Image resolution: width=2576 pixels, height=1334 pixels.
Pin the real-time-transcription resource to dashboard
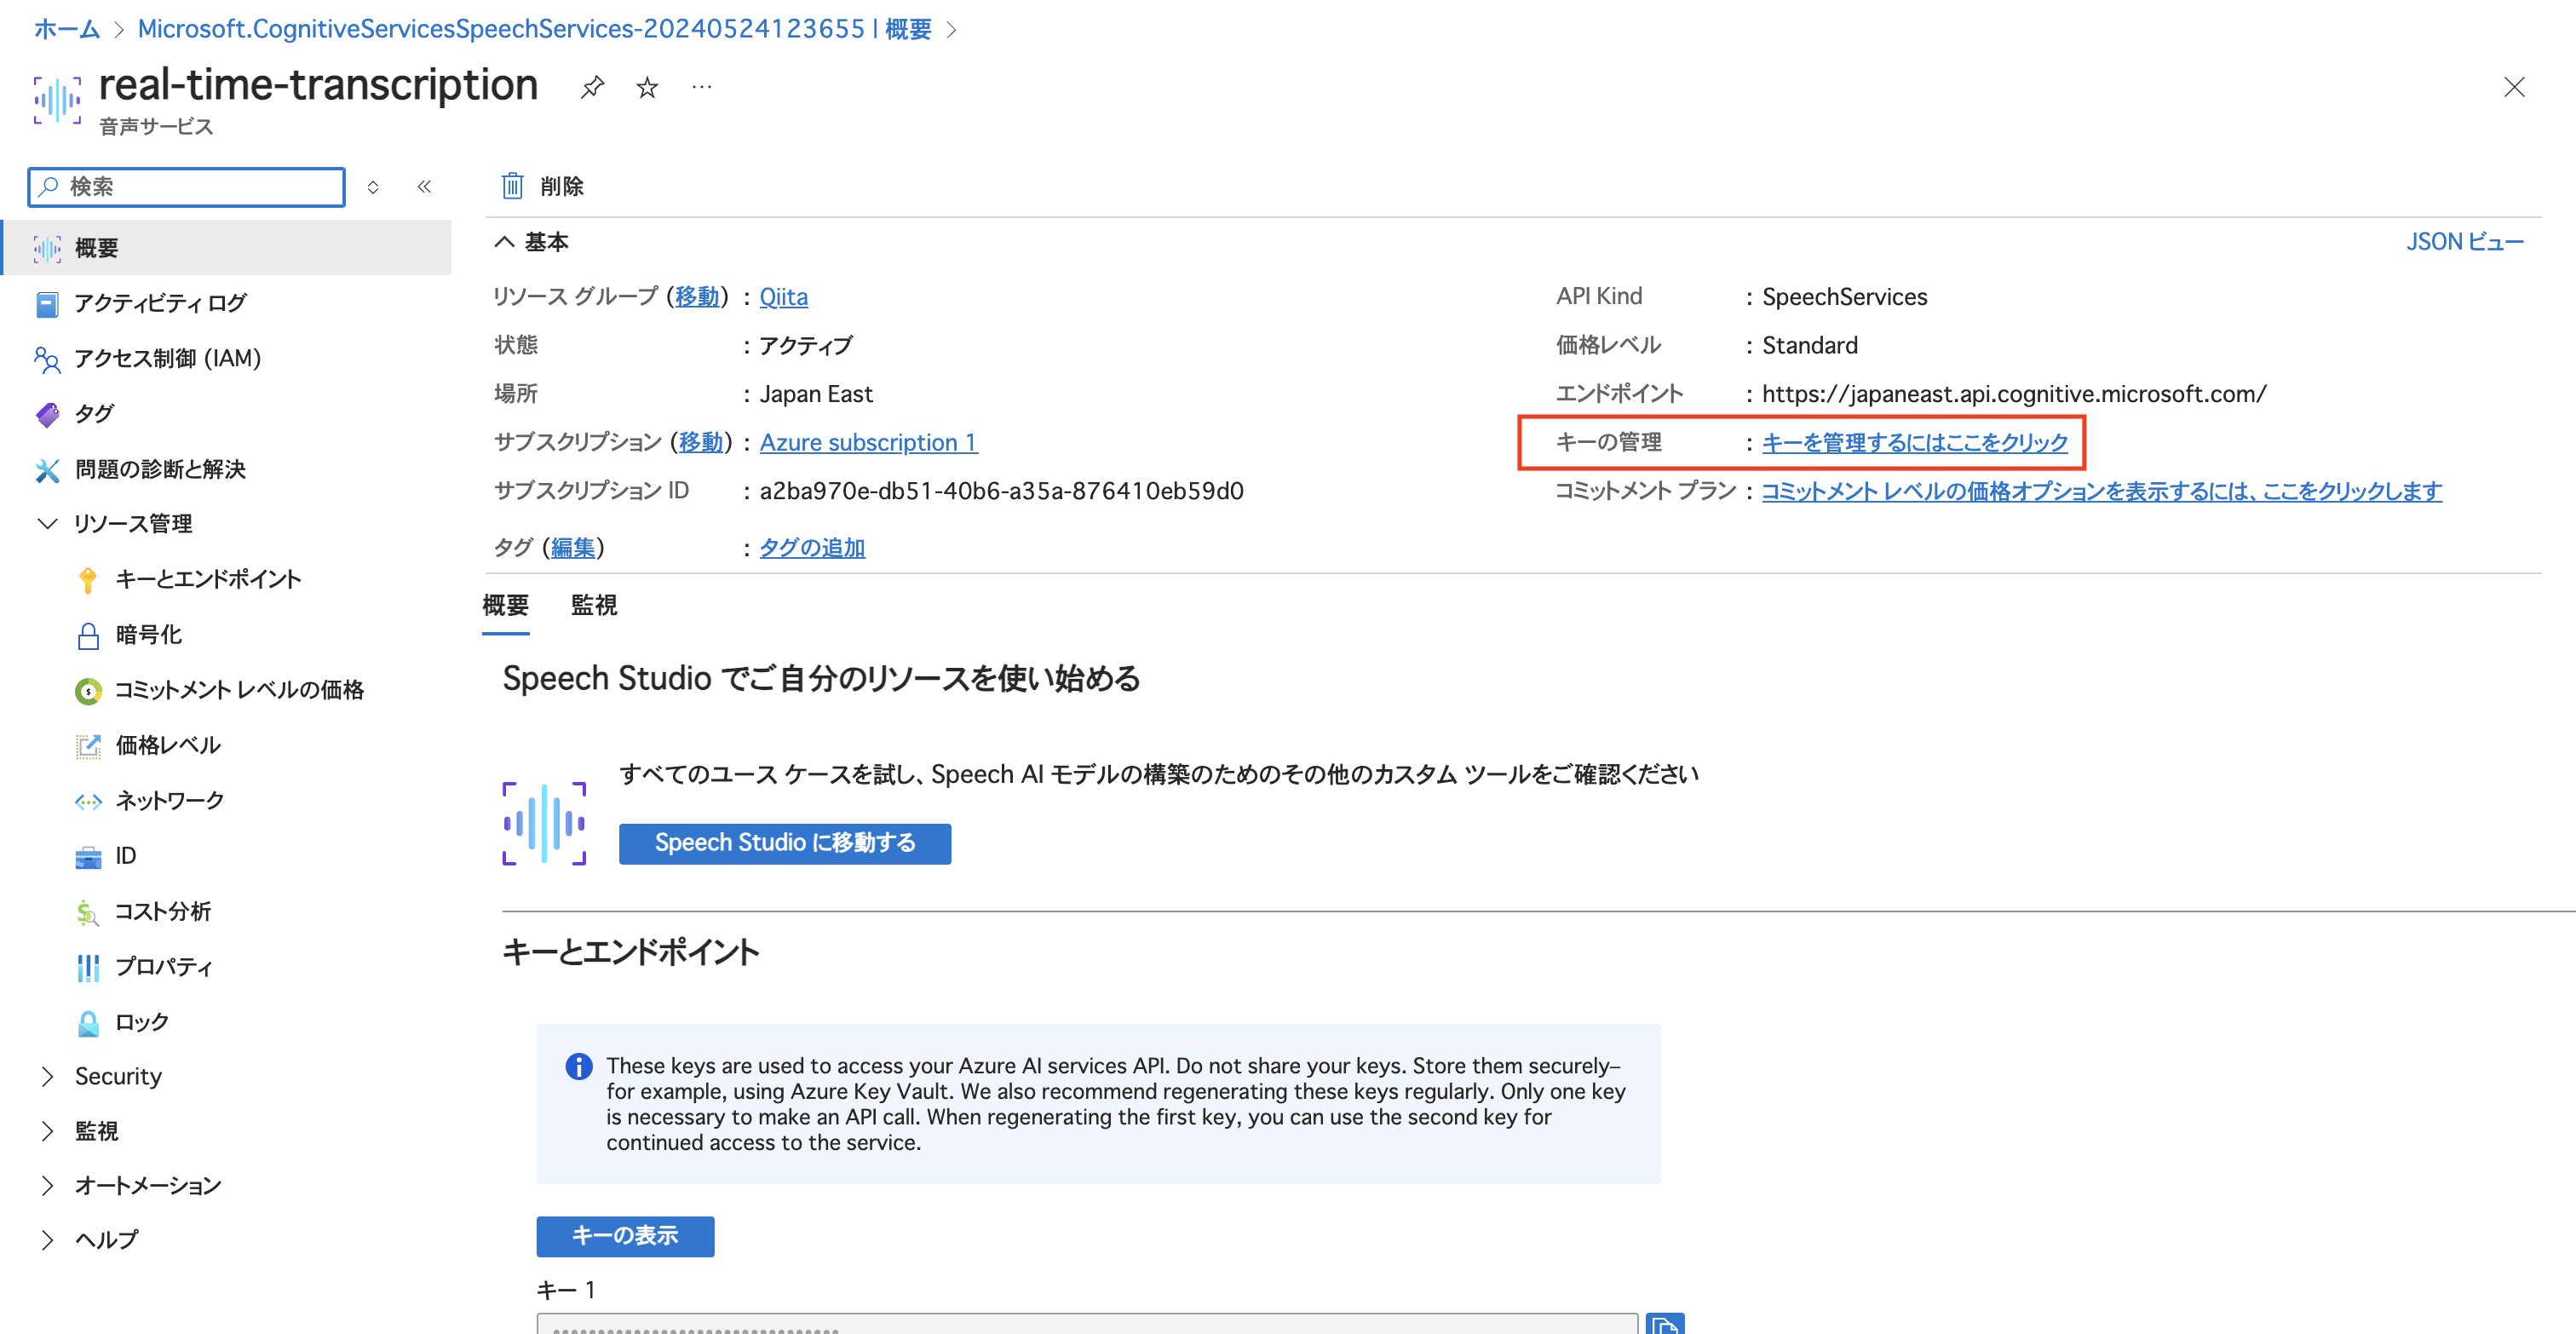tap(592, 88)
